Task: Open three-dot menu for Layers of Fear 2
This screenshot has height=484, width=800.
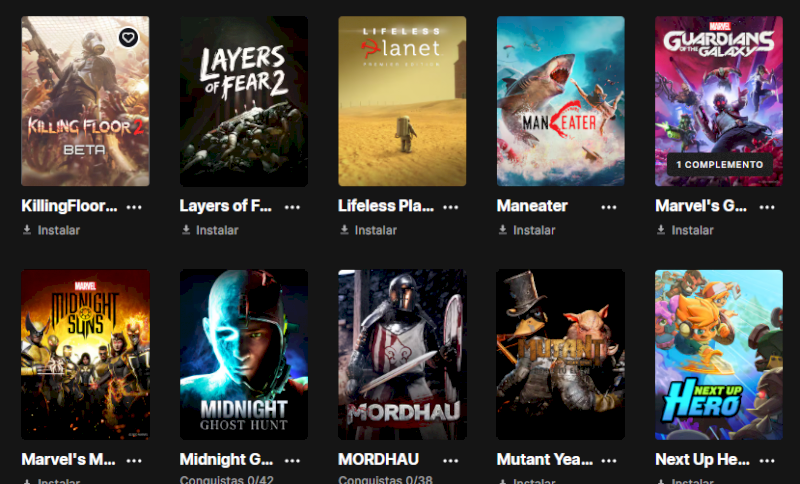Action: [x=292, y=207]
